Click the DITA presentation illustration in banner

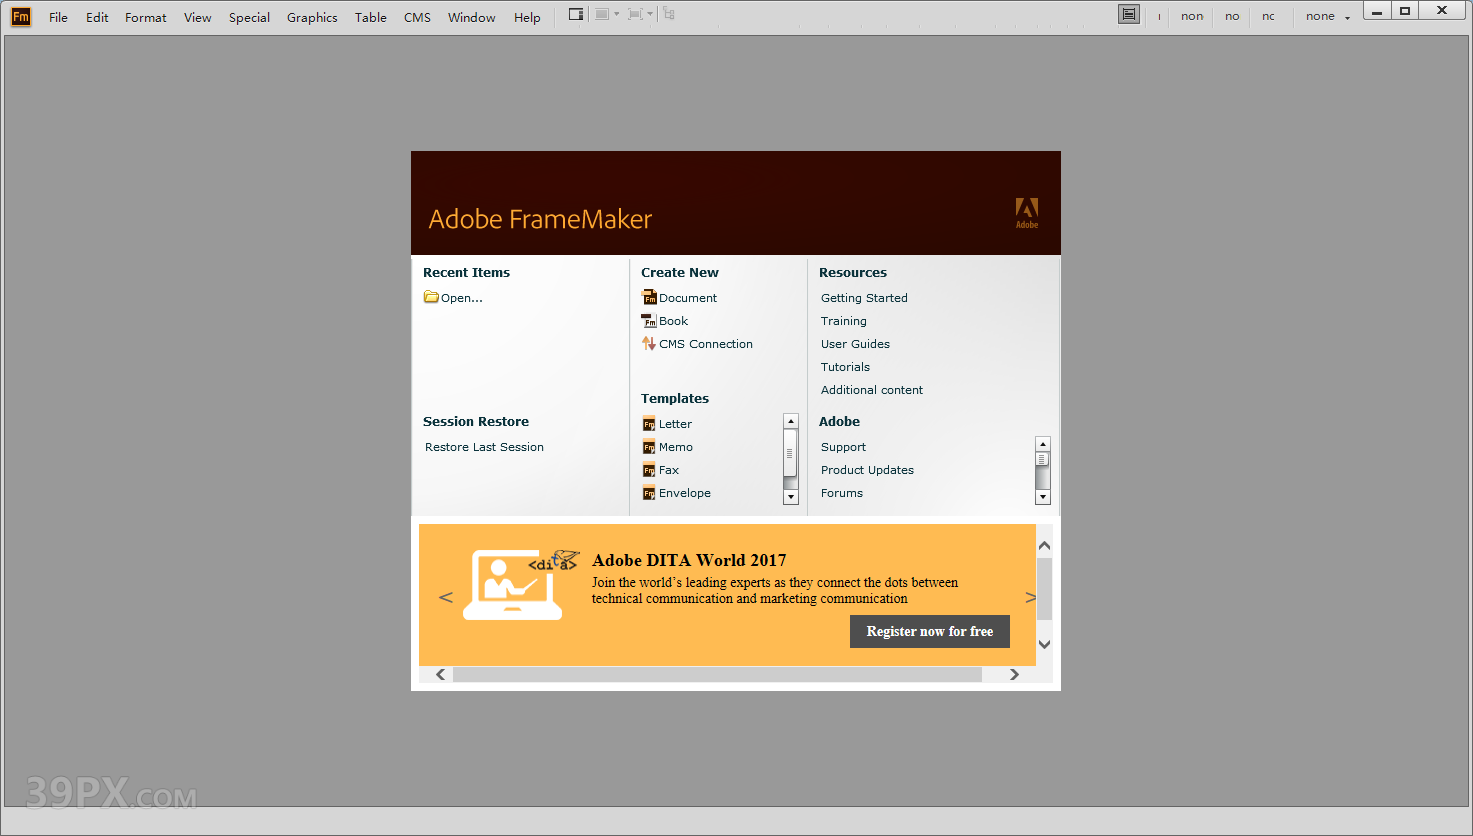click(x=519, y=584)
